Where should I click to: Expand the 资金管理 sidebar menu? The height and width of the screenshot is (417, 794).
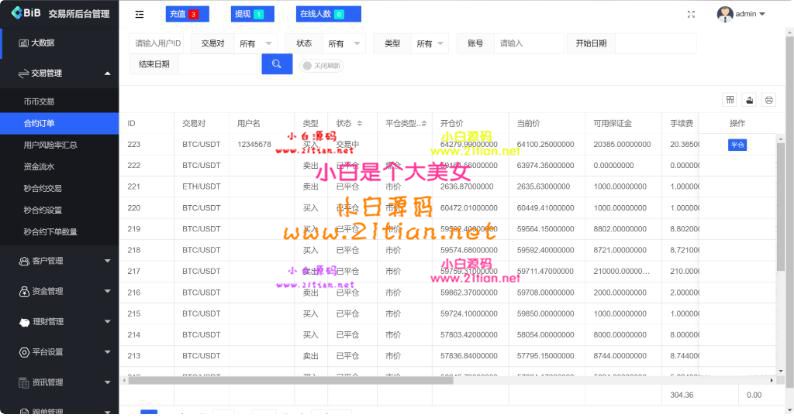coord(59,291)
